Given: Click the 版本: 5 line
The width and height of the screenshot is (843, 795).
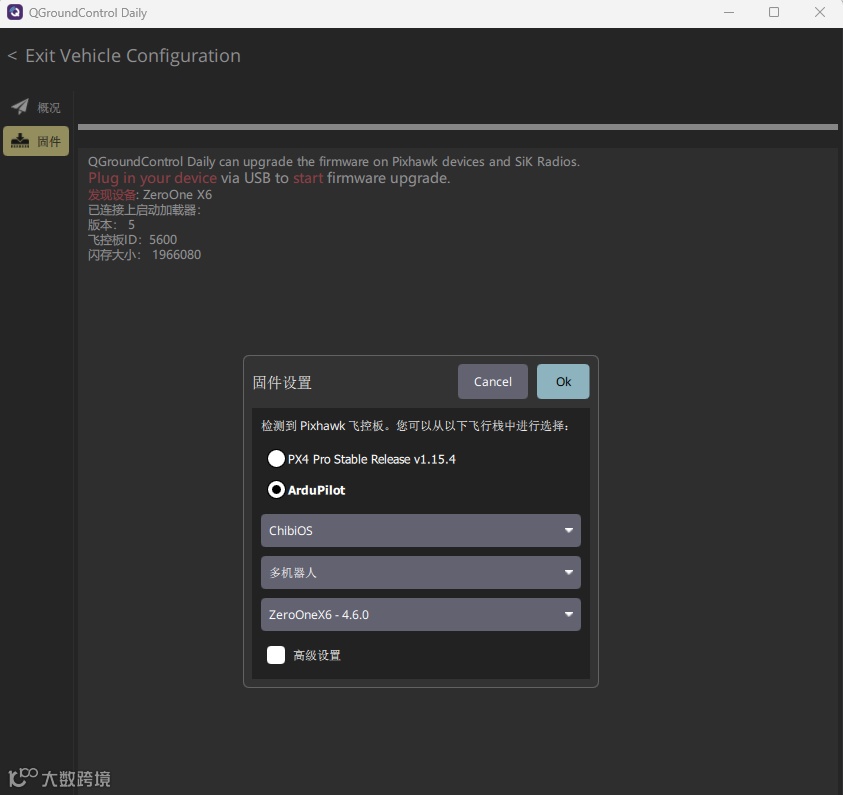Looking at the screenshot, I should coord(111,225).
